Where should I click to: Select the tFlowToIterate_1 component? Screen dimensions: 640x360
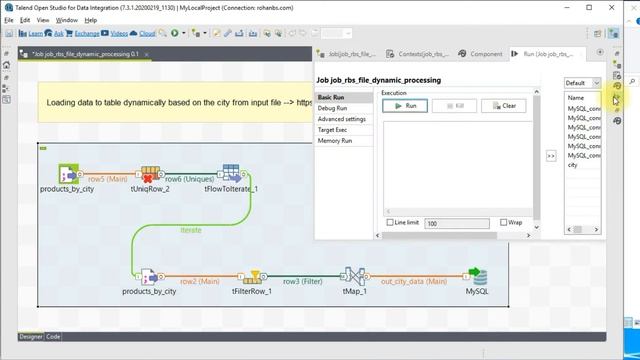click(231, 174)
